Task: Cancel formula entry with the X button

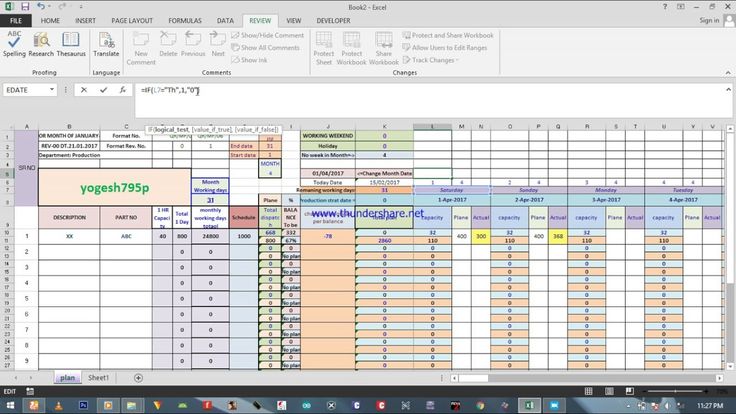Action: [84, 90]
